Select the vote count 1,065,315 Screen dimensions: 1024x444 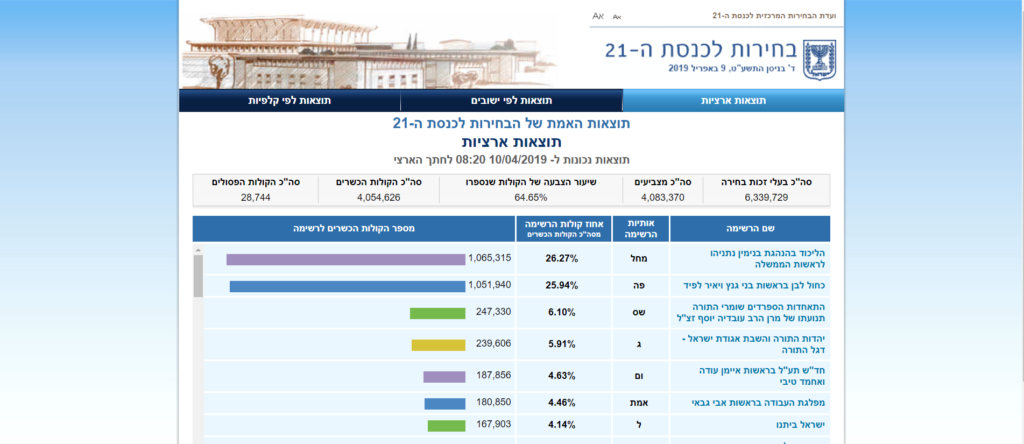point(490,259)
